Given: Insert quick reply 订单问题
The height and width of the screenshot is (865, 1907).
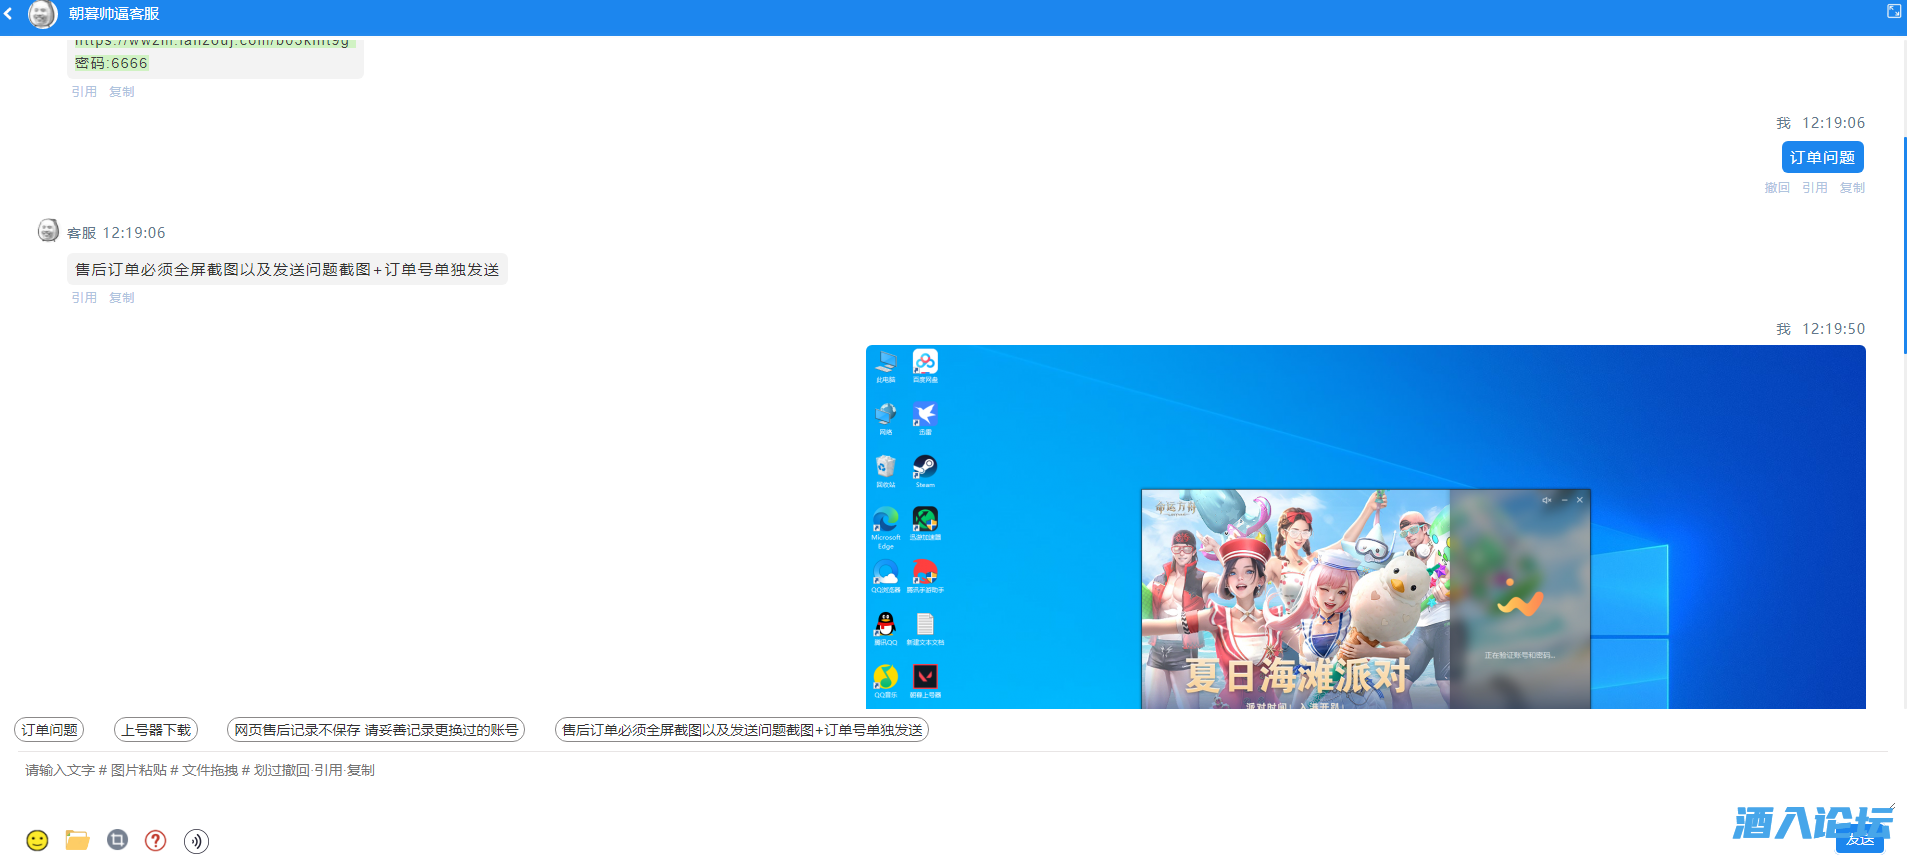Looking at the screenshot, I should point(49,730).
